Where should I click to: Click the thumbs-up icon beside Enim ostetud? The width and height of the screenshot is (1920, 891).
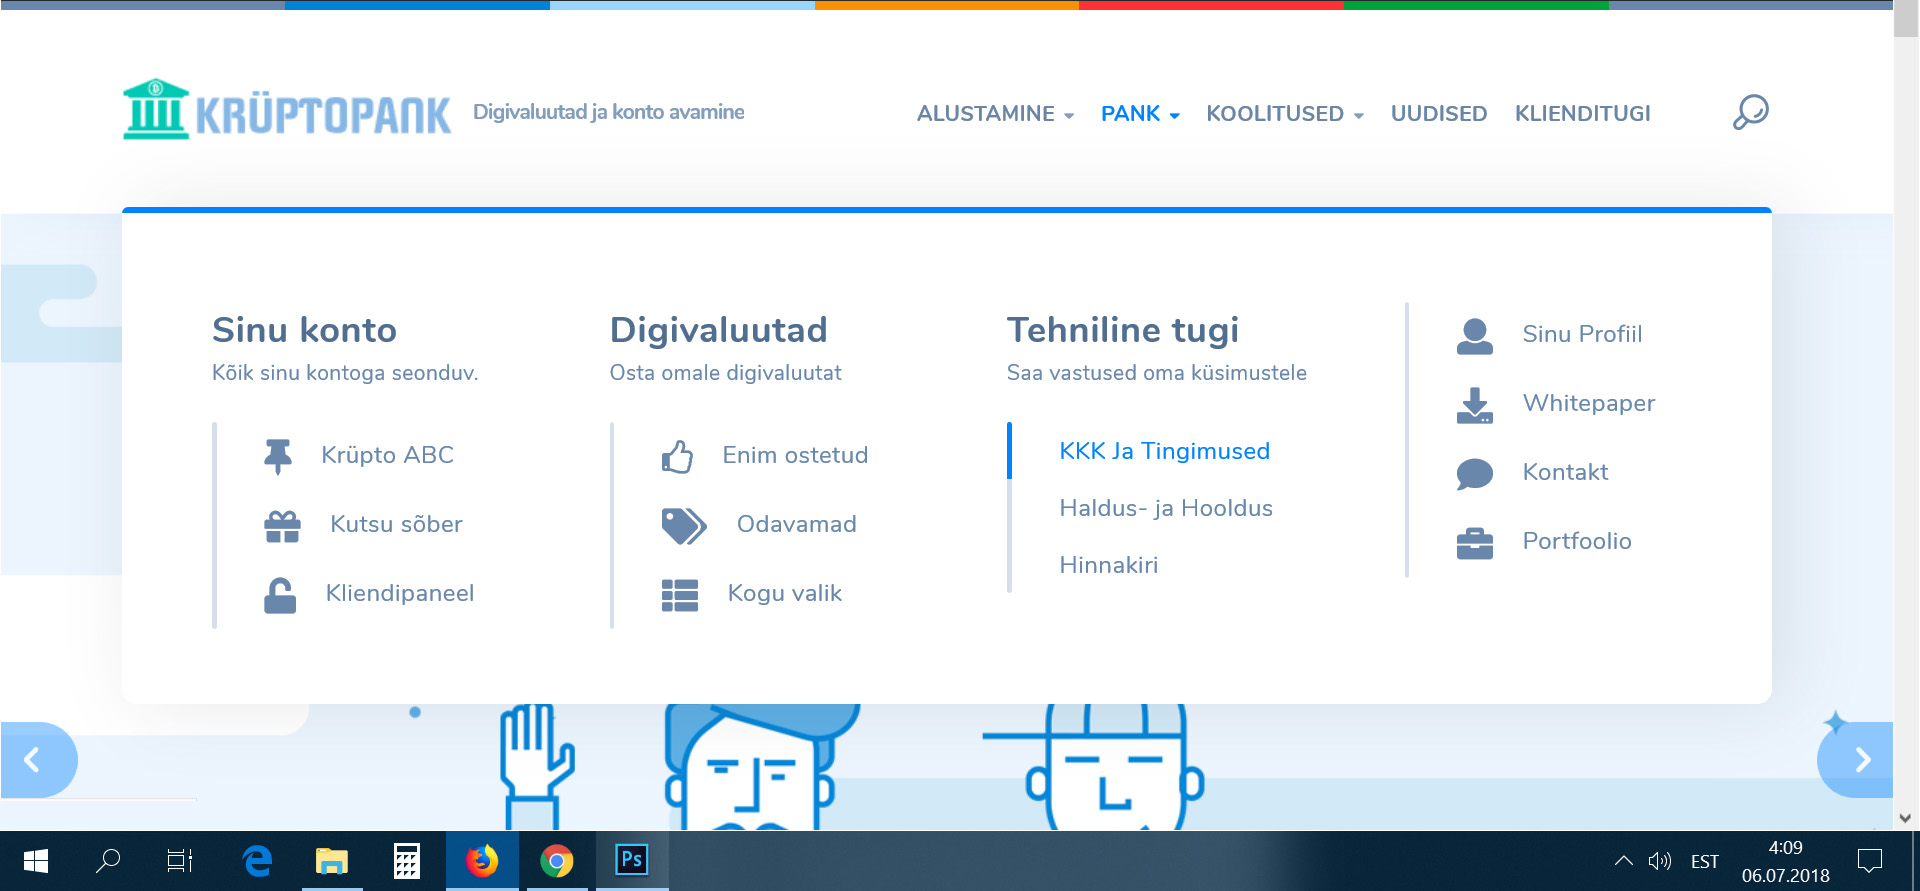point(677,456)
